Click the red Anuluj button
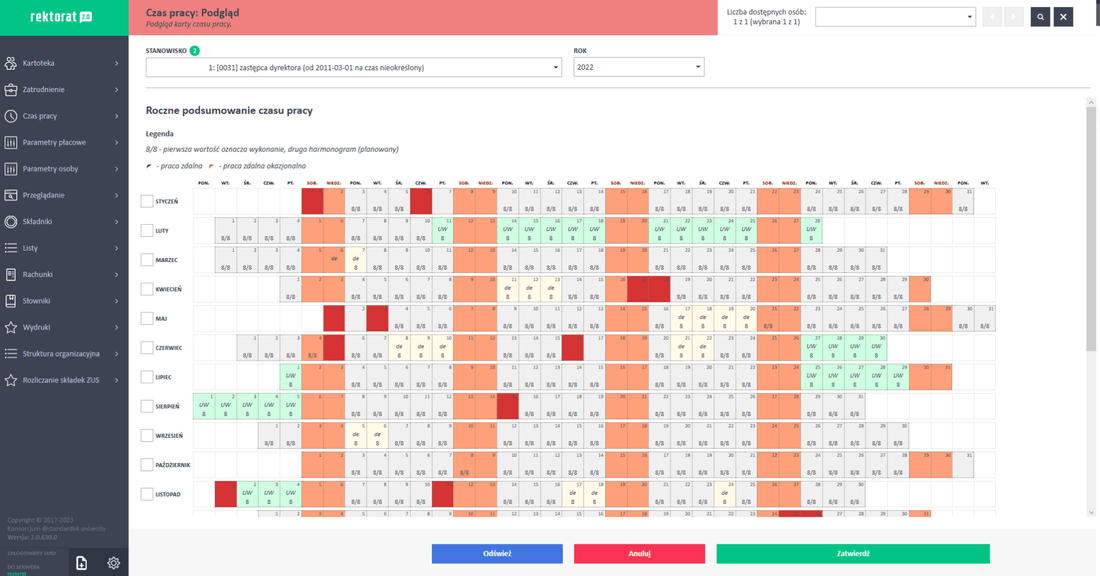1100x576 pixels. click(x=639, y=554)
